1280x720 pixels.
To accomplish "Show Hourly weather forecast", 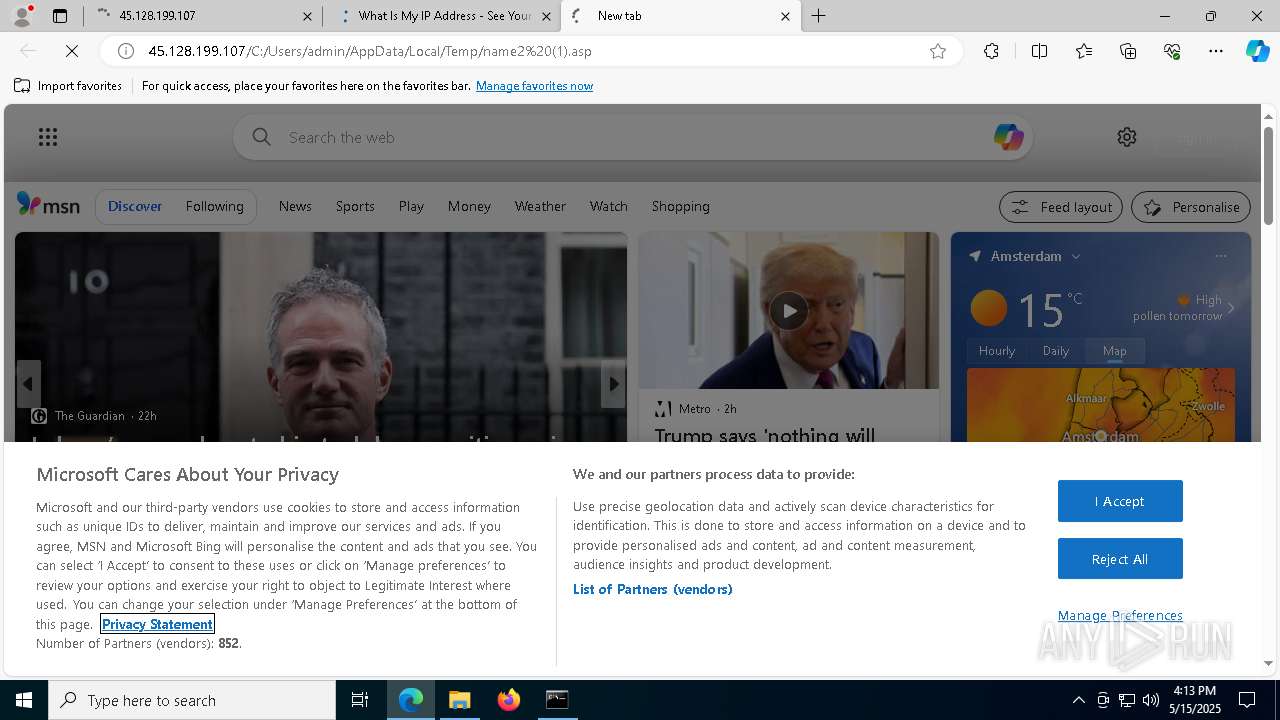I will click(x=996, y=351).
